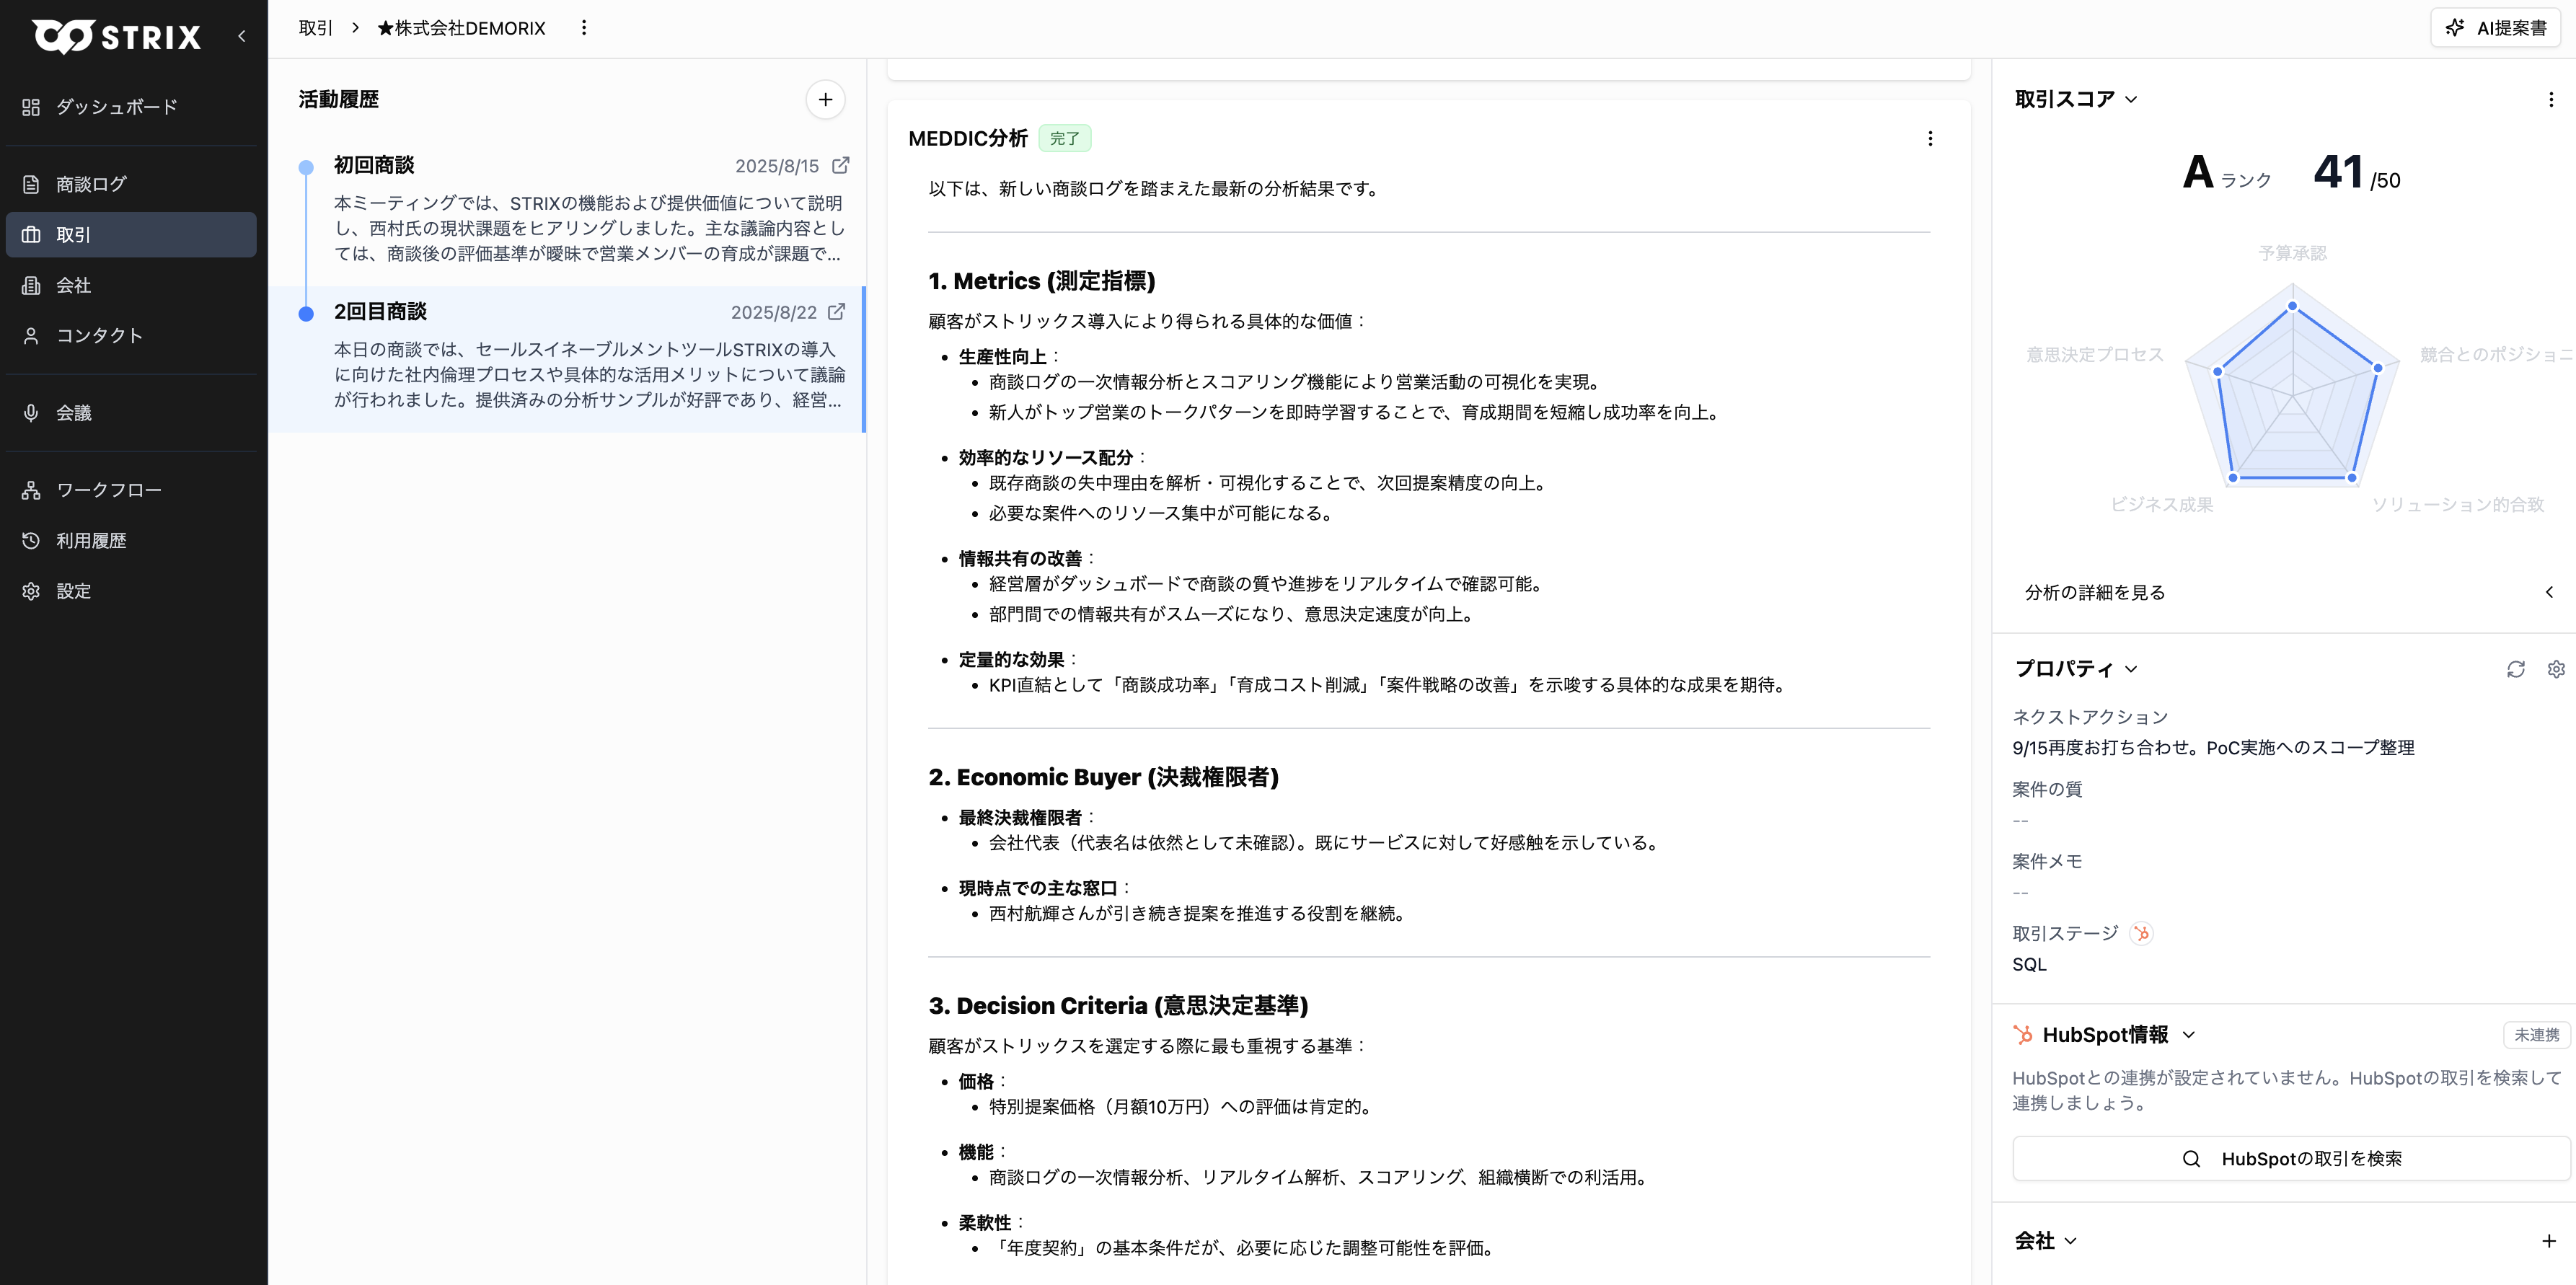The height and width of the screenshot is (1285, 2576).
Task: Click the 未連携 status badge
Action: click(x=2536, y=1035)
